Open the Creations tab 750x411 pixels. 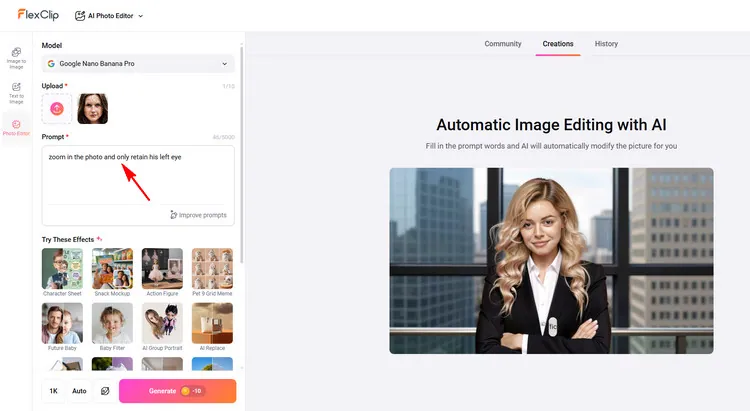[557, 44]
